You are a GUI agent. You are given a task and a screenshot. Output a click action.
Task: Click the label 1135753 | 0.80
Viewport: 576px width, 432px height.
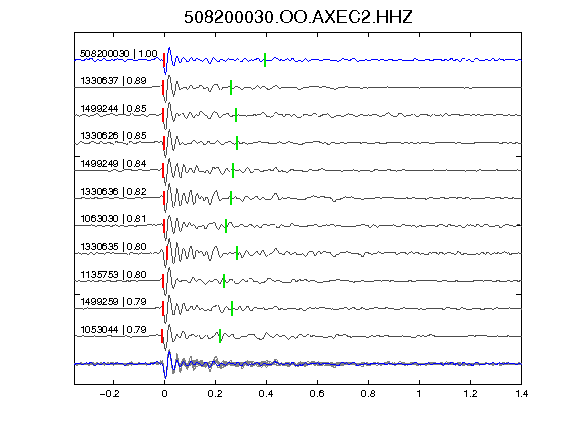pyautogui.click(x=113, y=275)
